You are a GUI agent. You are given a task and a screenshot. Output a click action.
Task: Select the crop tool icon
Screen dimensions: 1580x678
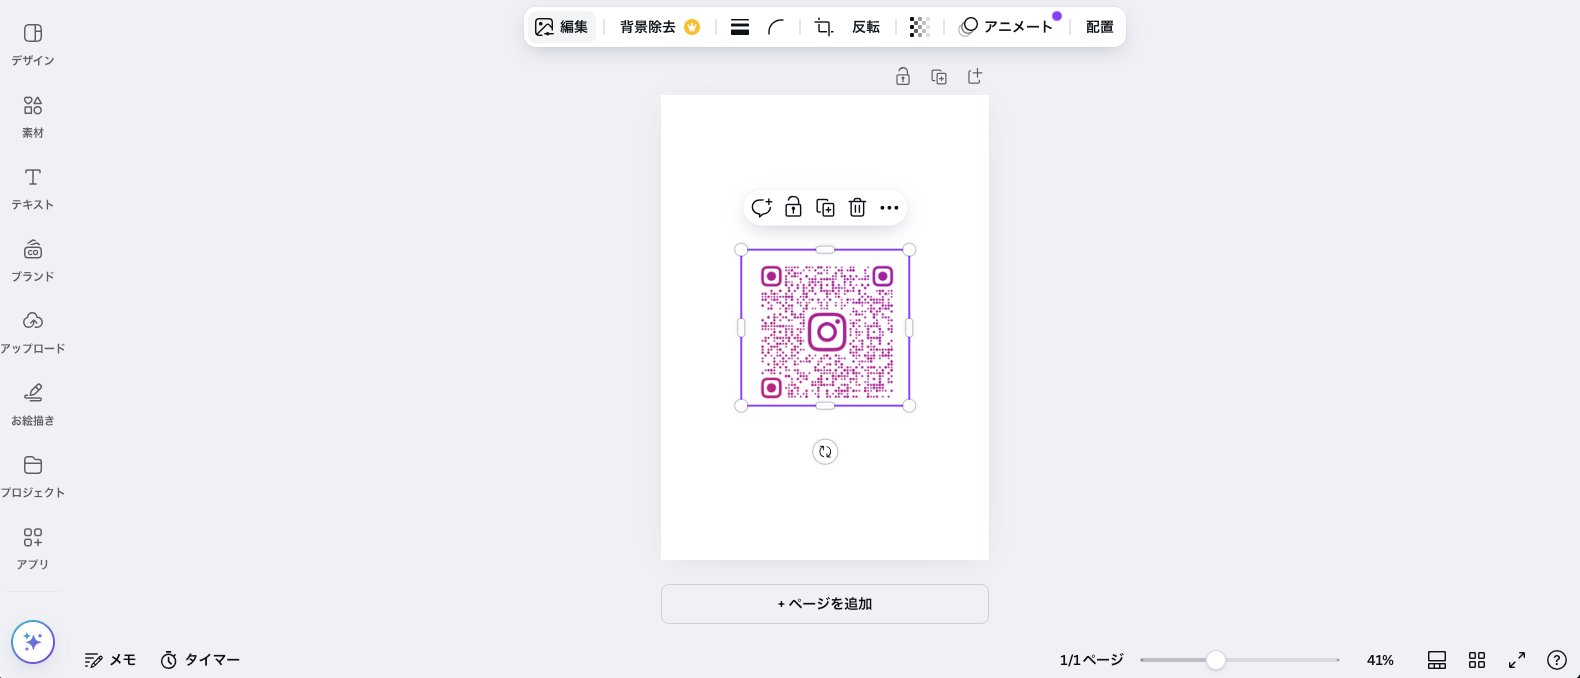pyautogui.click(x=824, y=27)
